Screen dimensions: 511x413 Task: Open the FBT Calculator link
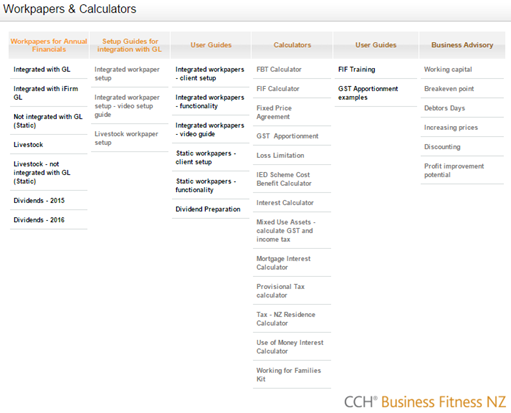[x=279, y=69]
